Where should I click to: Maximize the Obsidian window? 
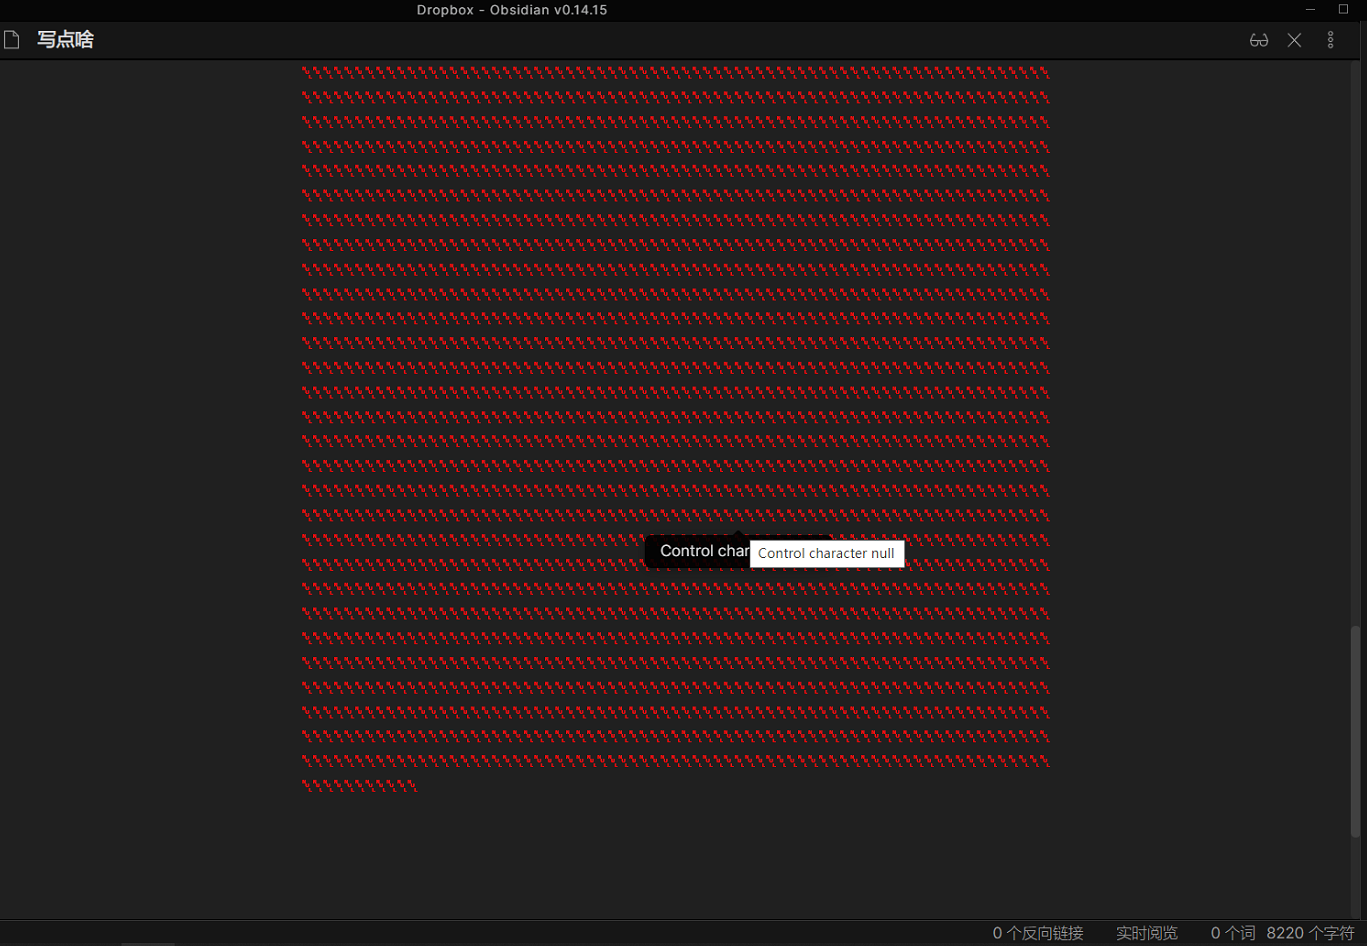(1343, 10)
